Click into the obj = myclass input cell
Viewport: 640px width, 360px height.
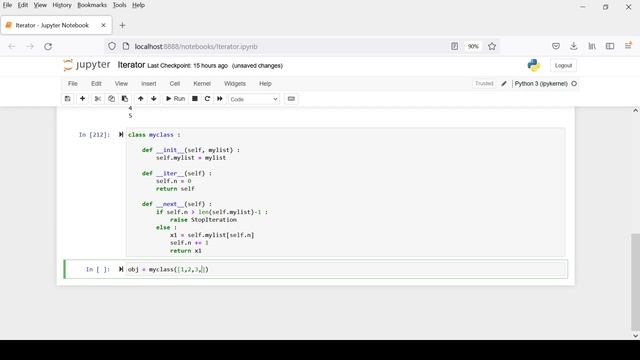point(345,269)
